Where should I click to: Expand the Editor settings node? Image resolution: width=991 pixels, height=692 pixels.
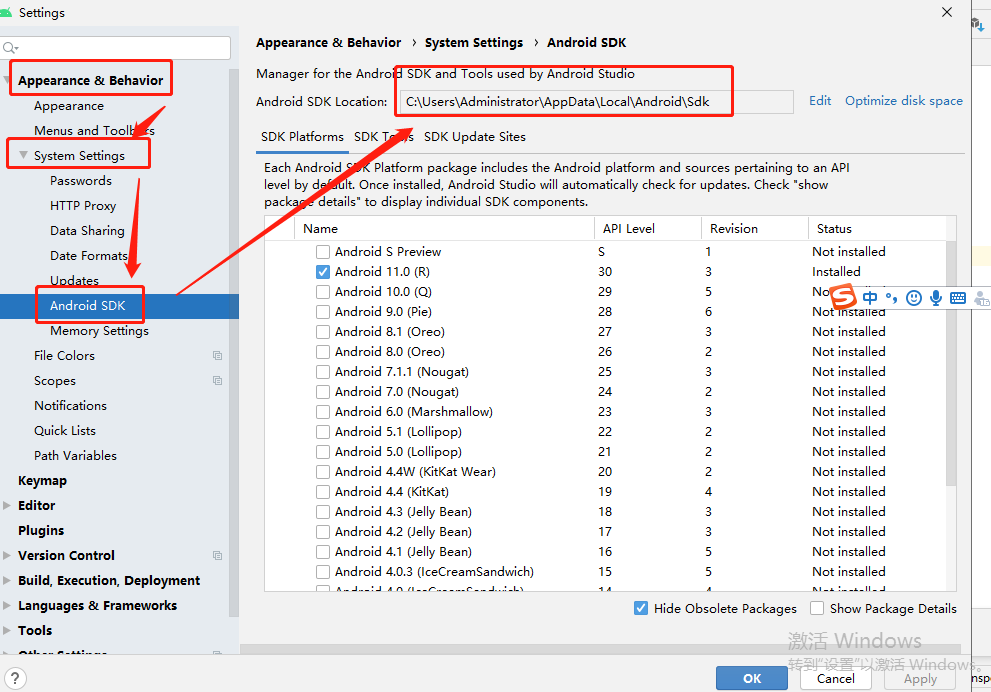point(7,505)
